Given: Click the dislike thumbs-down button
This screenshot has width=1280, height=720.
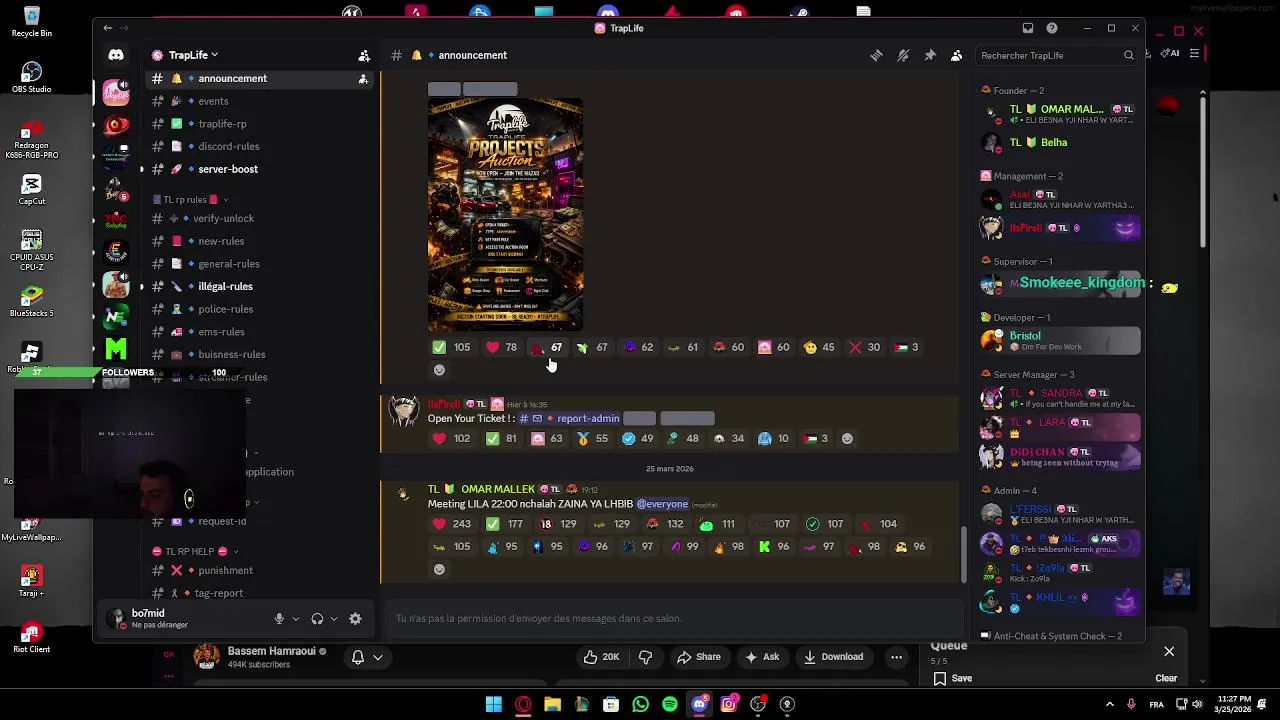Looking at the screenshot, I should (x=645, y=657).
